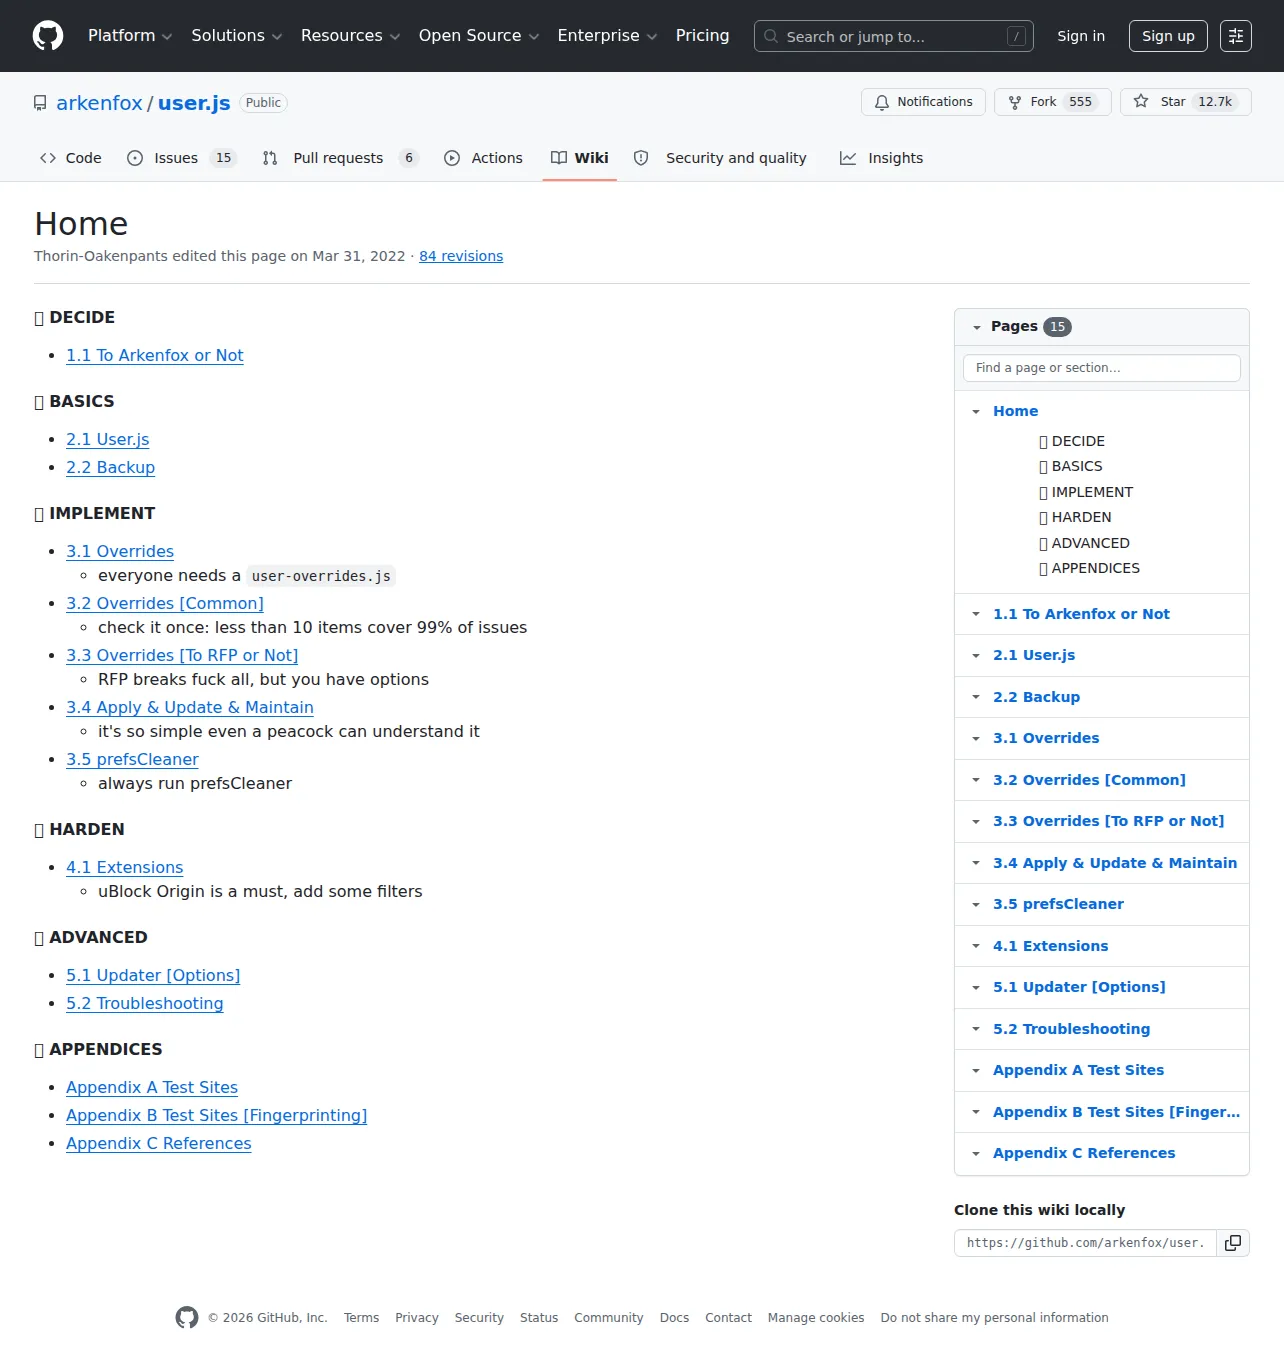Image resolution: width=1284 pixels, height=1371 pixels.
Task: Expand the 3.5 prefsCleaner page sections
Action: pyautogui.click(x=976, y=904)
